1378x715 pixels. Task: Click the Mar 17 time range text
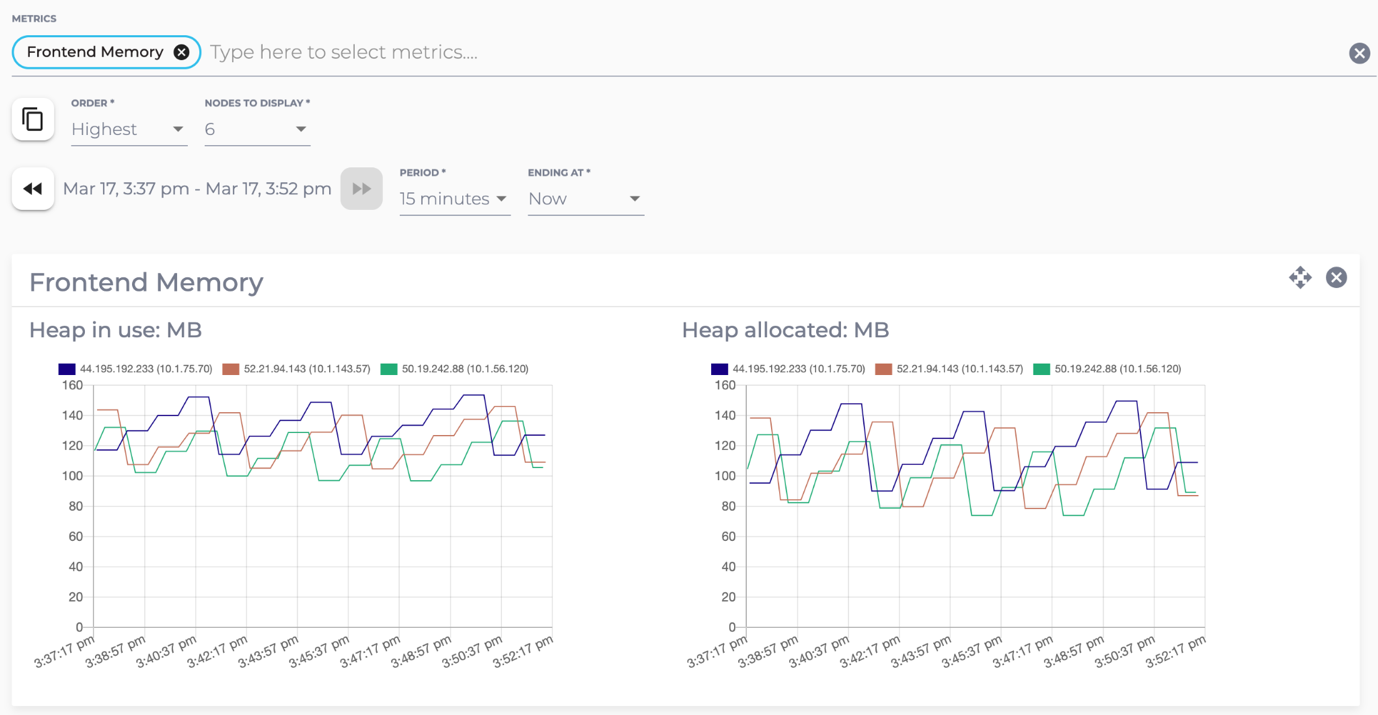tap(197, 189)
